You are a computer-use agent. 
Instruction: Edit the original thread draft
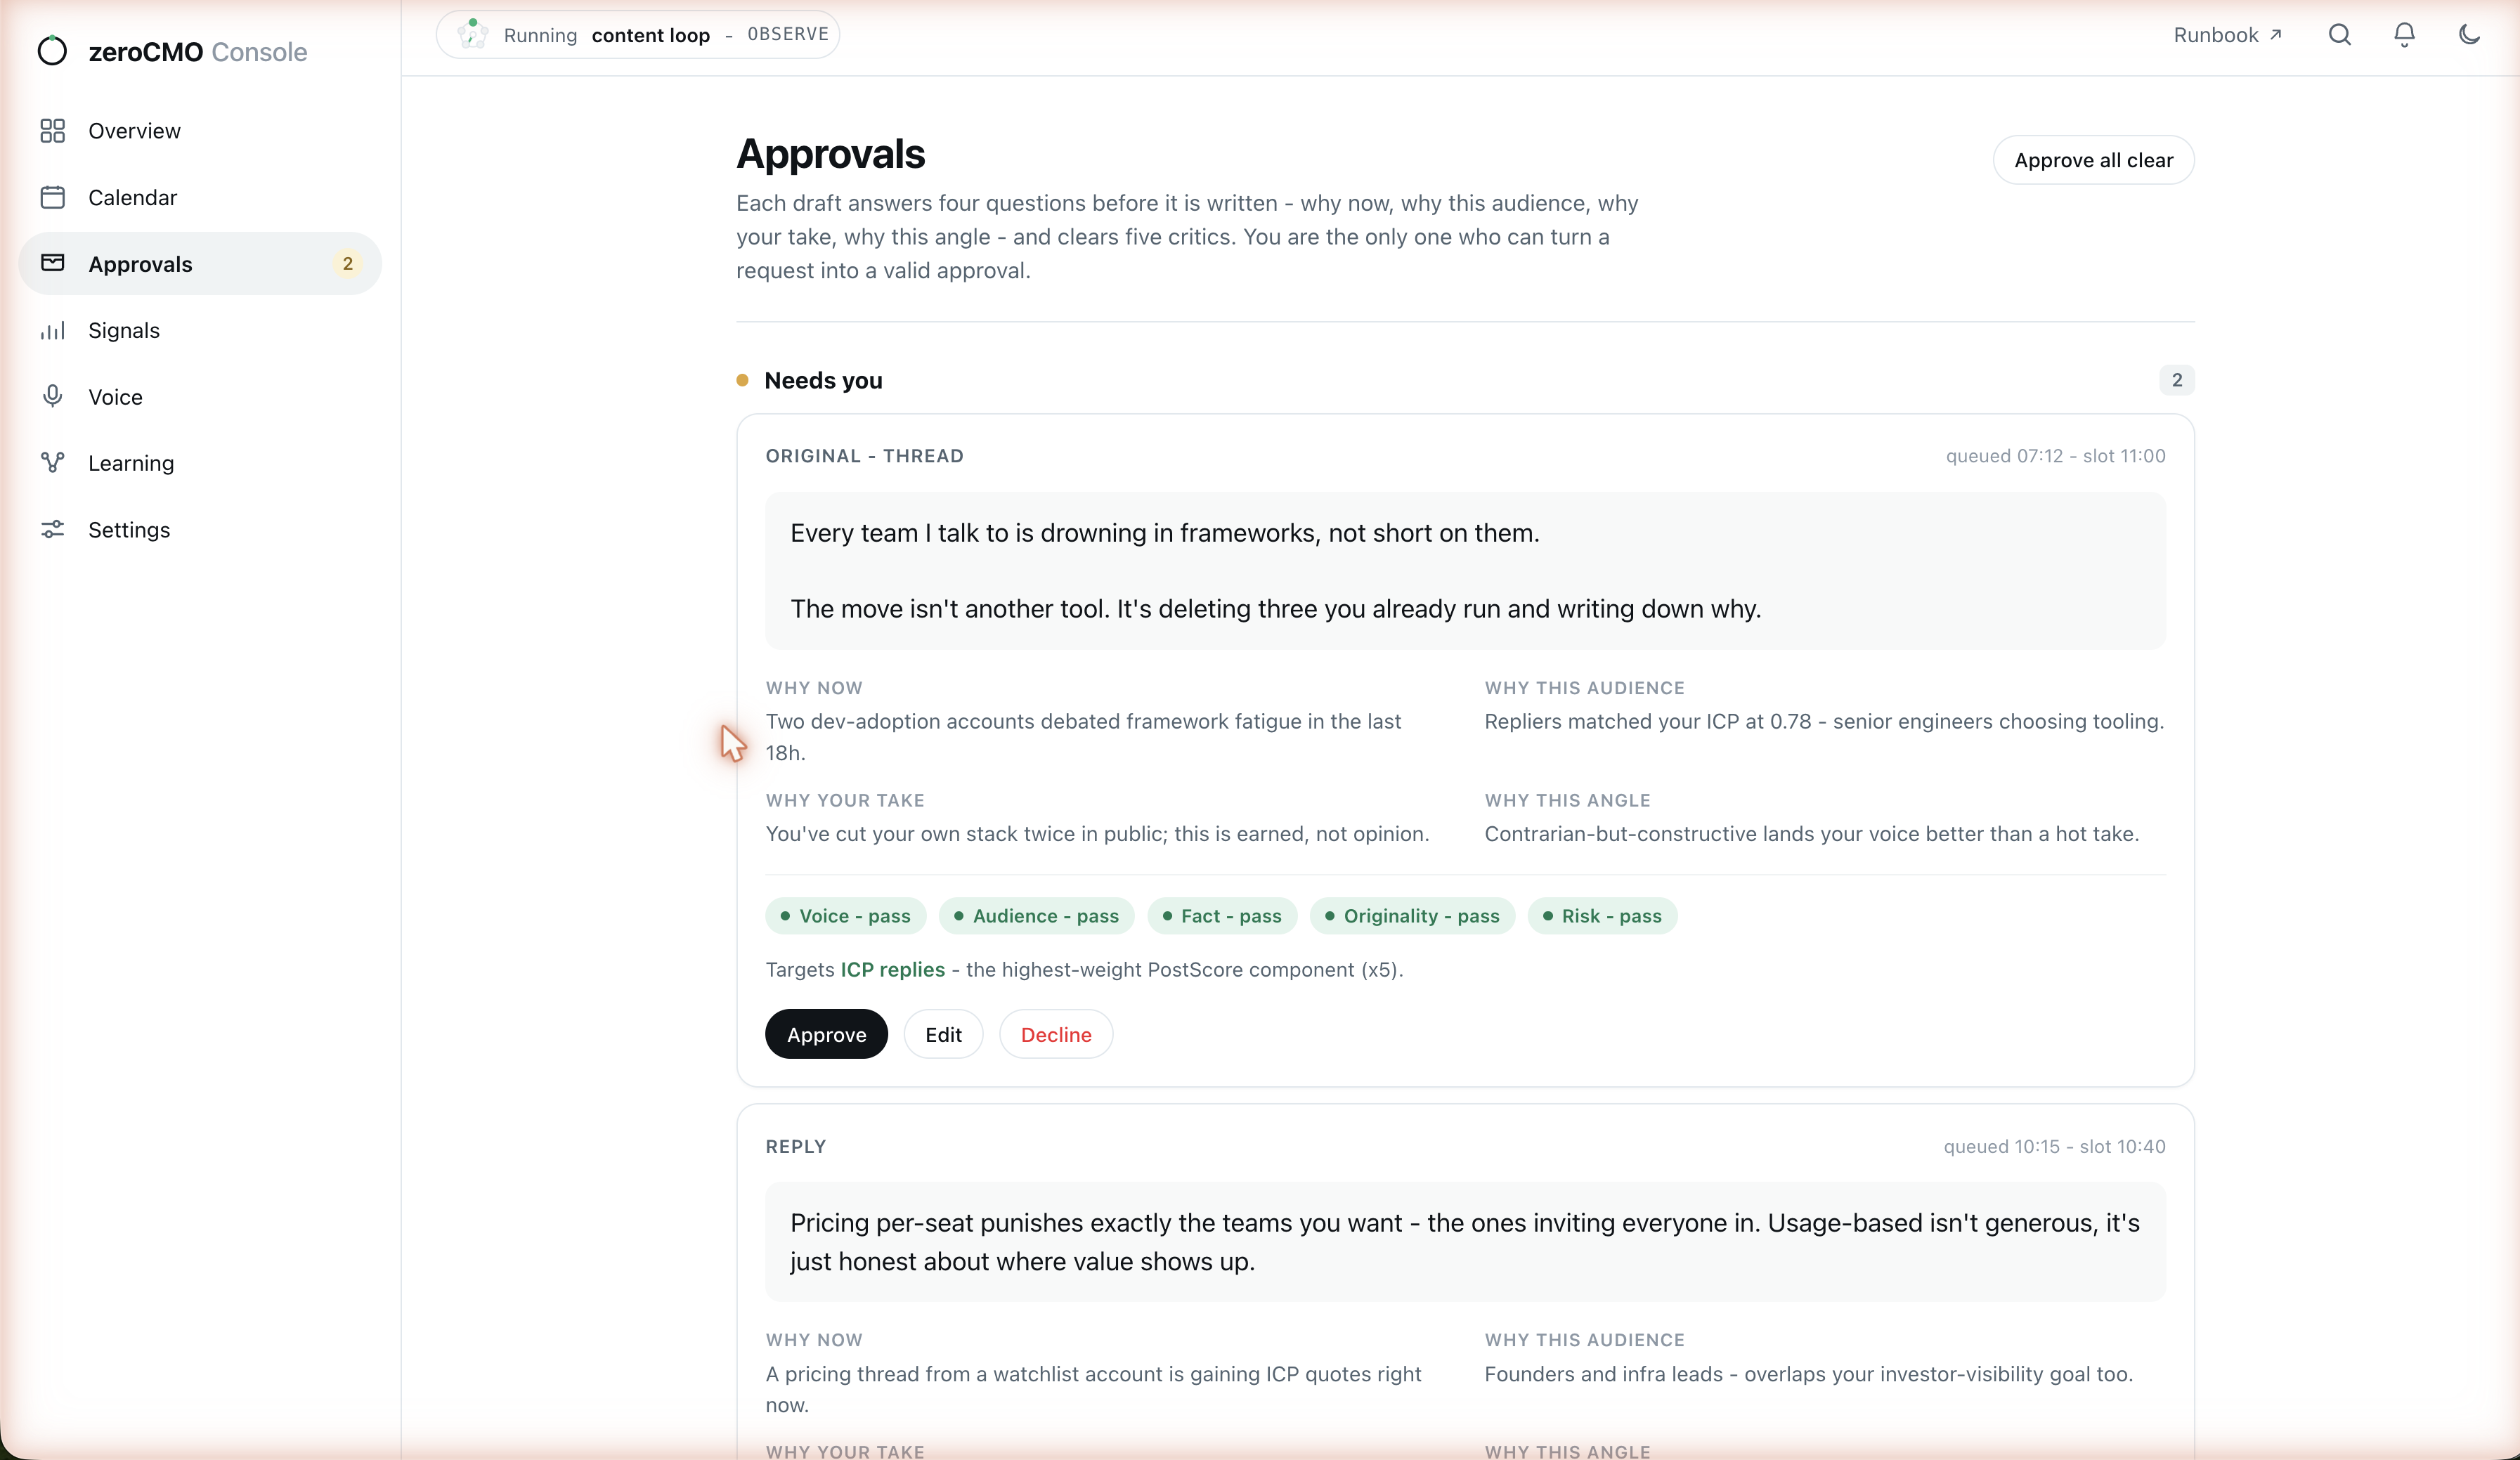[x=943, y=1034]
